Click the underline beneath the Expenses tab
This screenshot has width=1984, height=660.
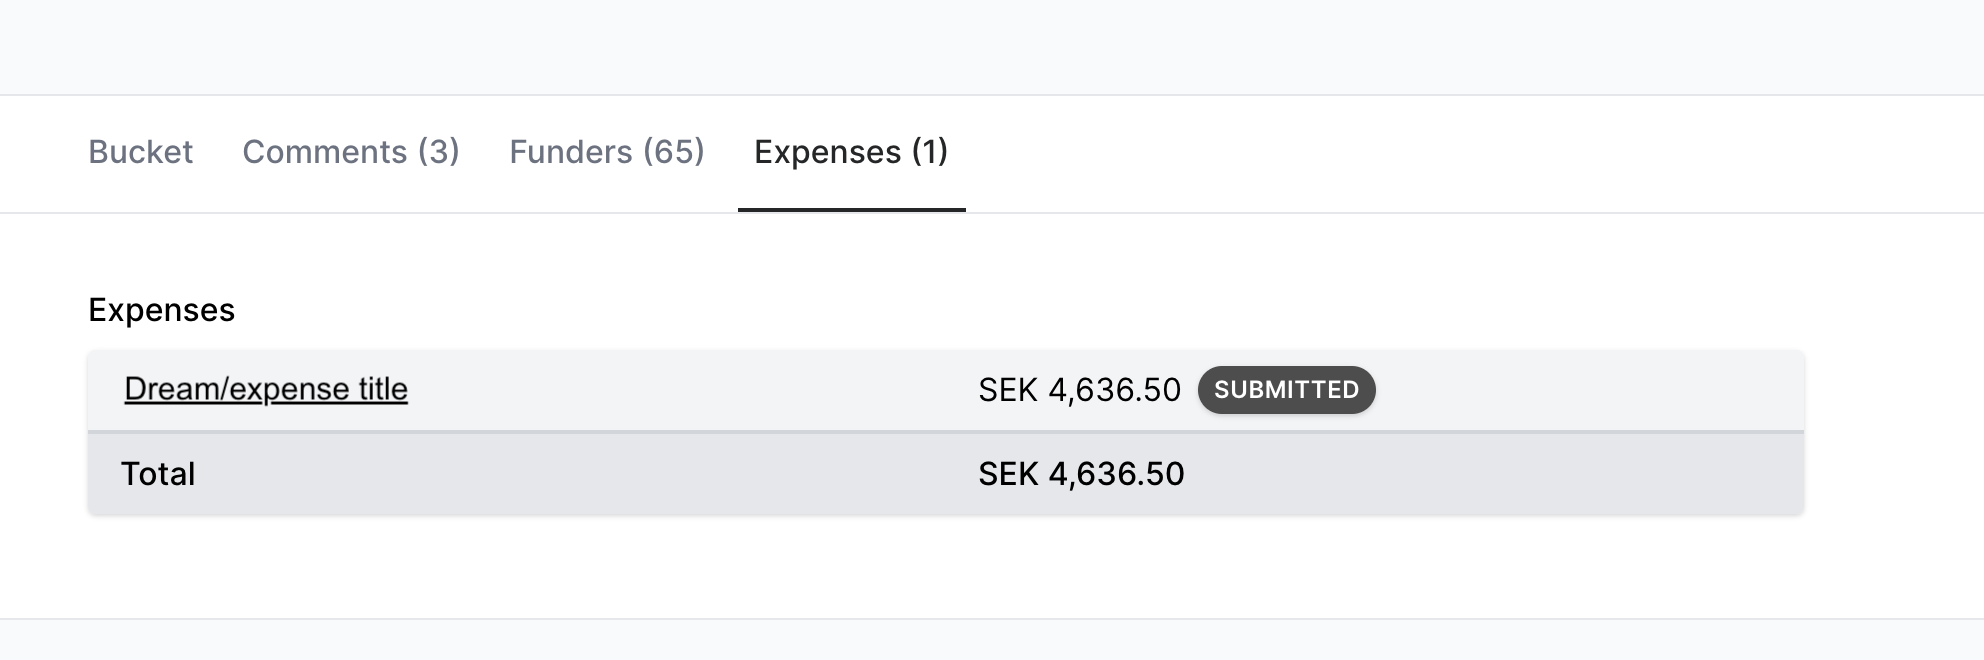point(851,210)
